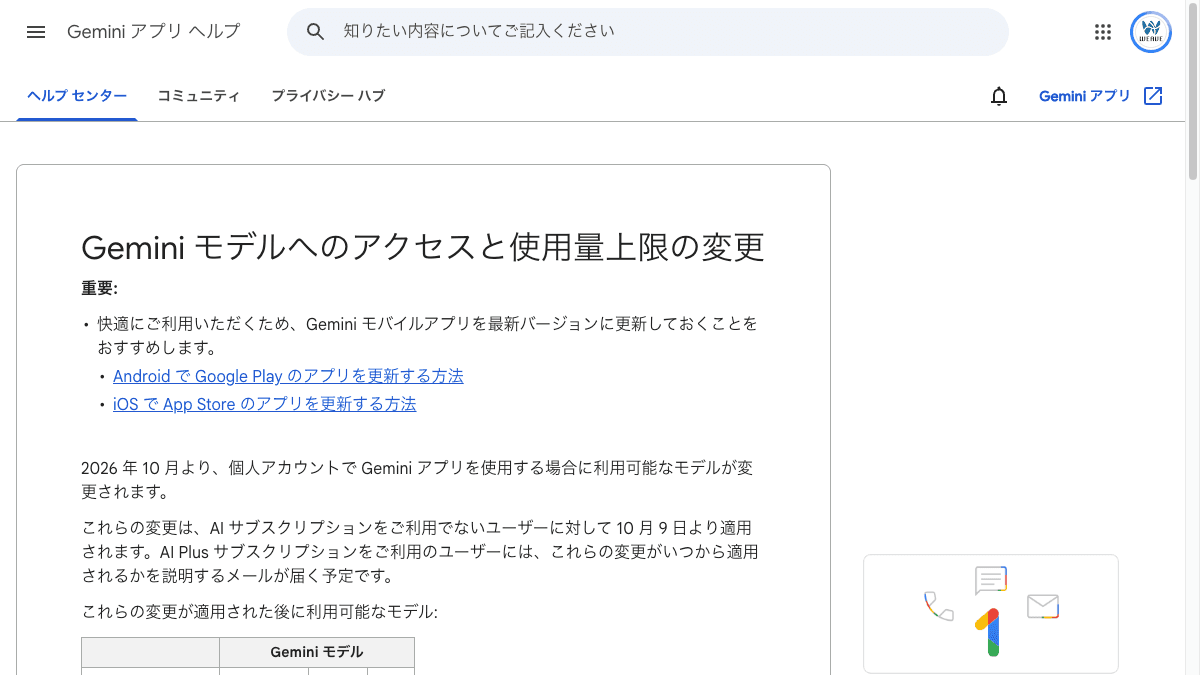Focus the 知りたい内容についてご記入ください search field

click(648, 32)
